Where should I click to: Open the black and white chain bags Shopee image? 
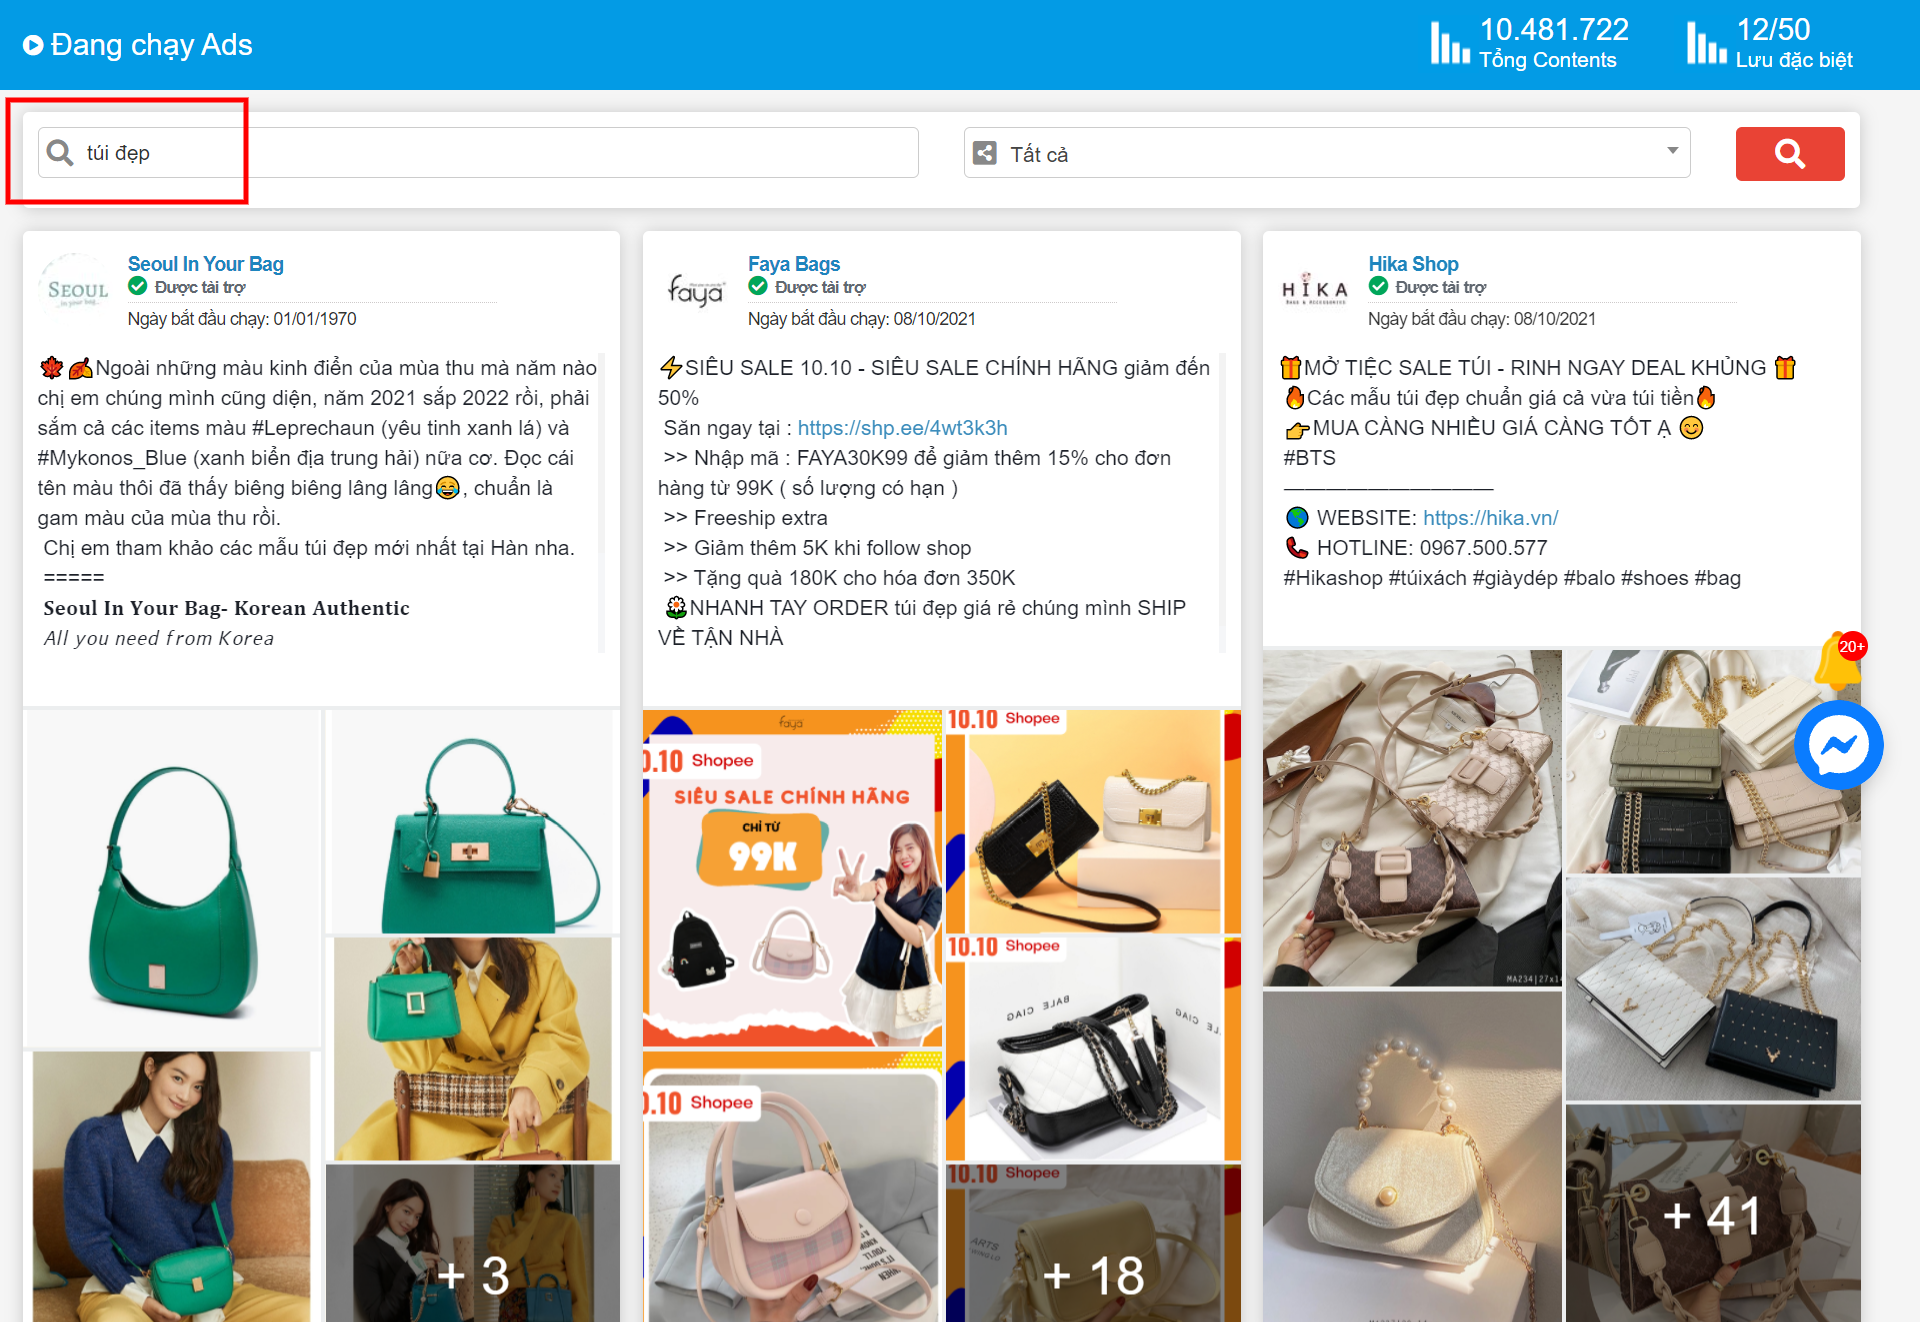click(1093, 822)
